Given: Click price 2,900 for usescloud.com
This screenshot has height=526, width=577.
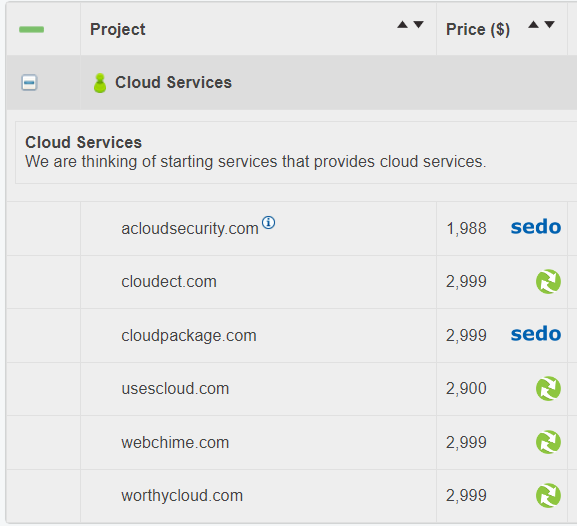Looking at the screenshot, I should pyautogui.click(x=466, y=388).
